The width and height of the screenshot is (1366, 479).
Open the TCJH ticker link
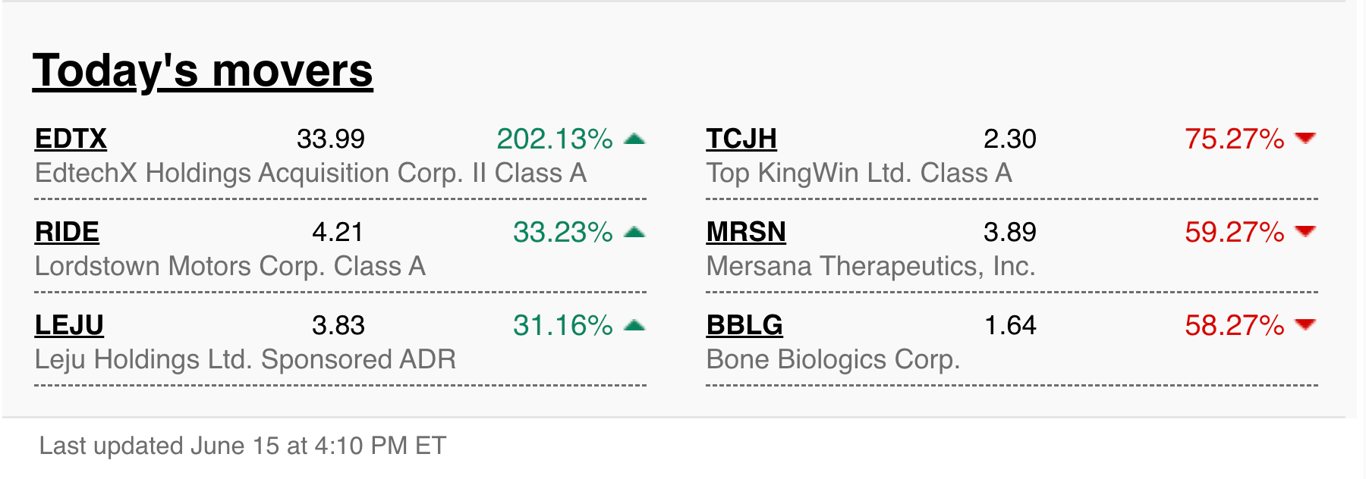pos(741,139)
